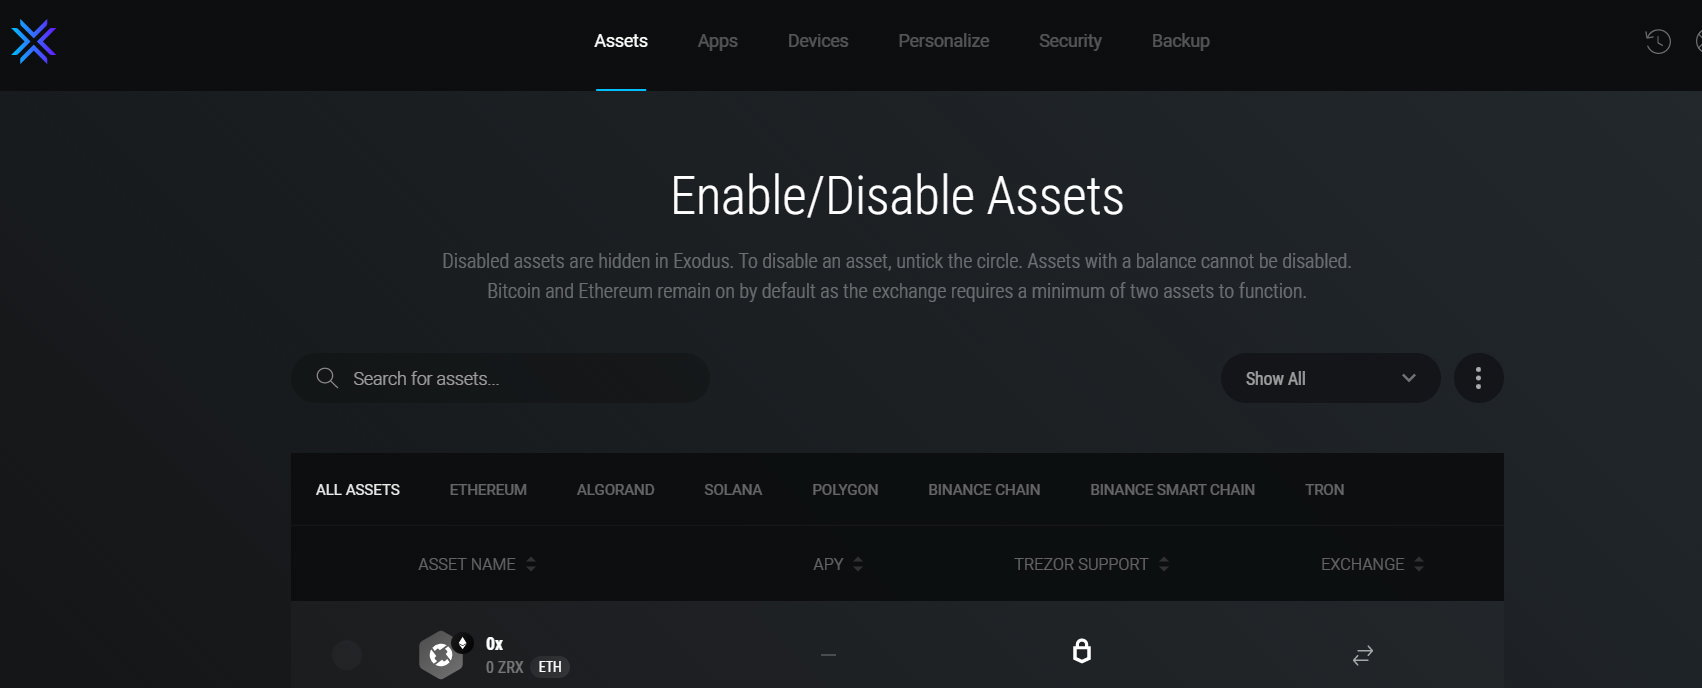Click the 0x exchange arrows icon

point(1362,655)
